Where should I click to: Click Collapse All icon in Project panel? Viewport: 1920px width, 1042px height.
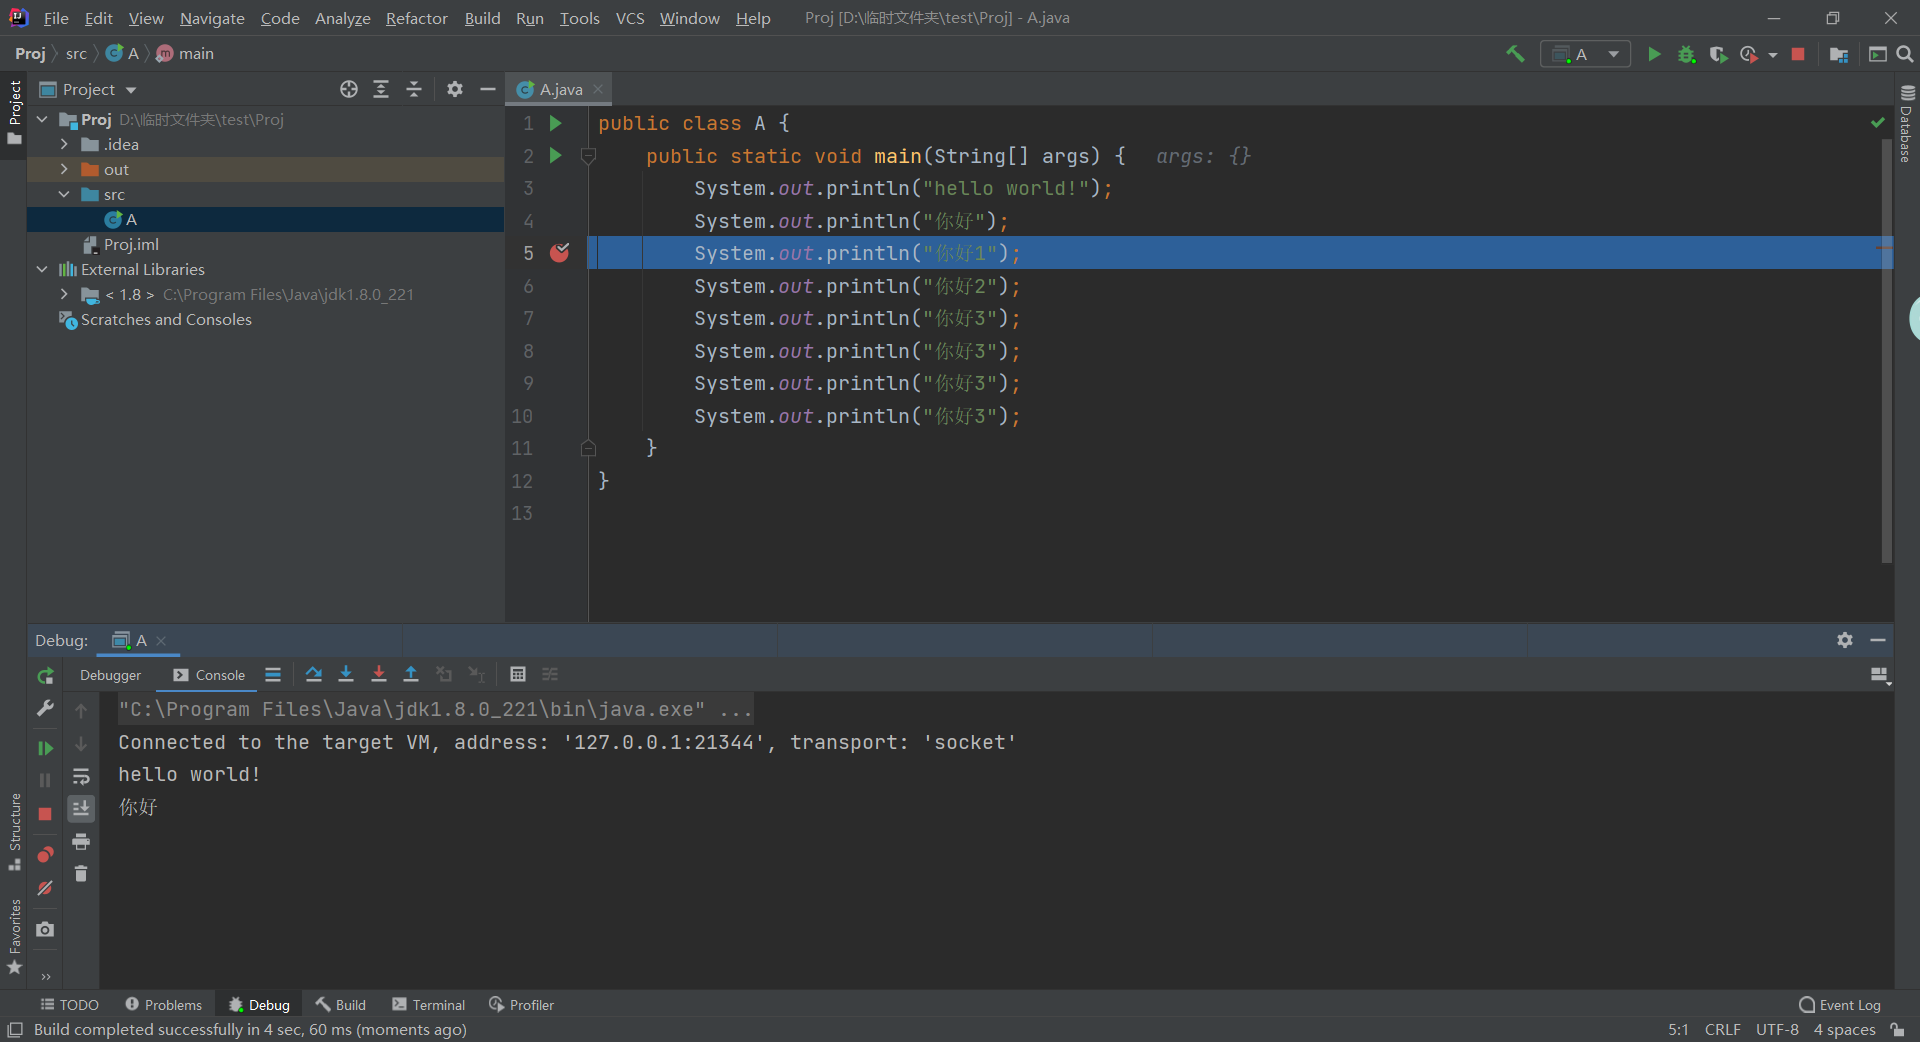click(414, 89)
